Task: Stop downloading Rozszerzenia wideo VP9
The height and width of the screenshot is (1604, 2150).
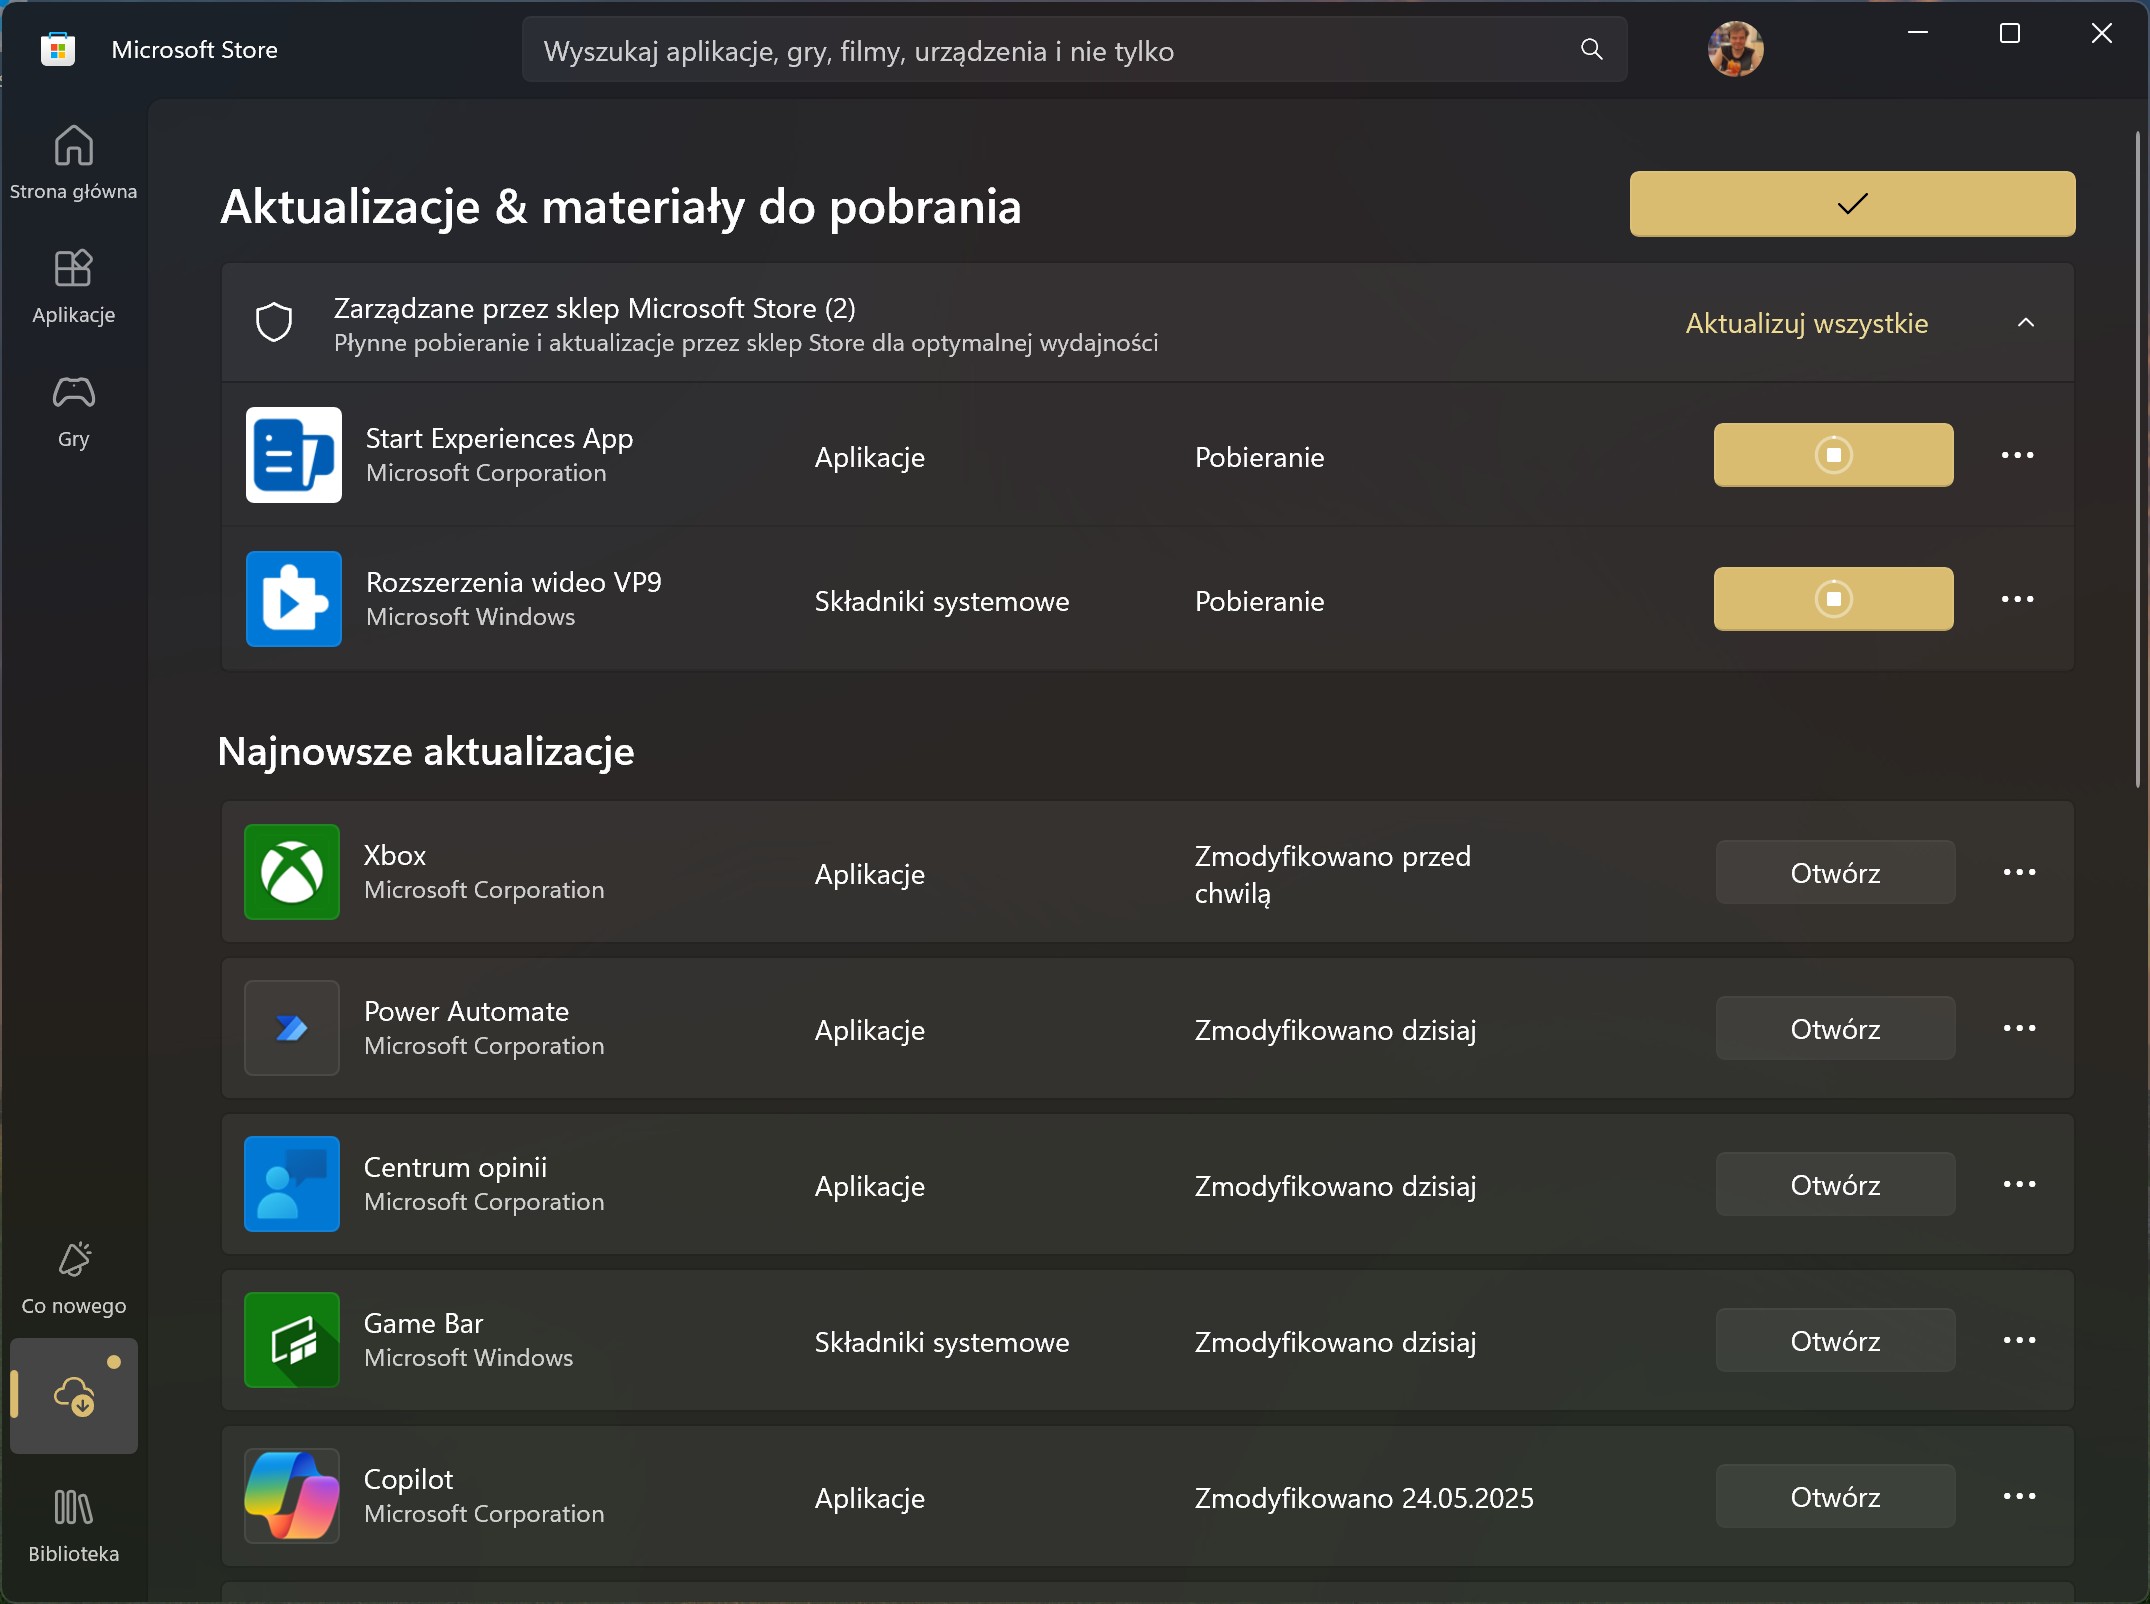Action: (x=1833, y=599)
